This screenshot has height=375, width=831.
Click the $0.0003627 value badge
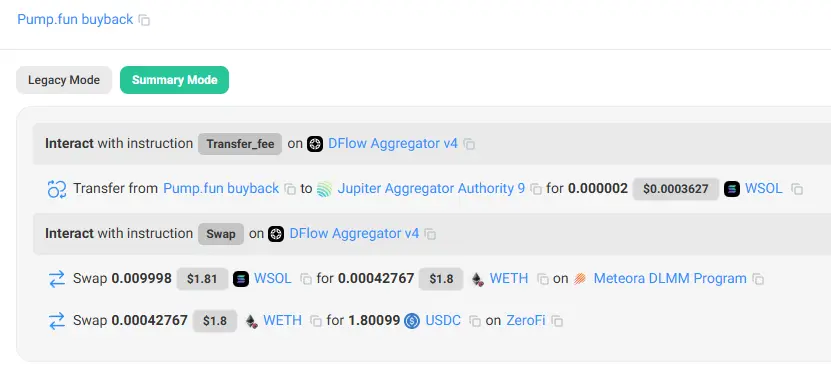[x=676, y=189]
